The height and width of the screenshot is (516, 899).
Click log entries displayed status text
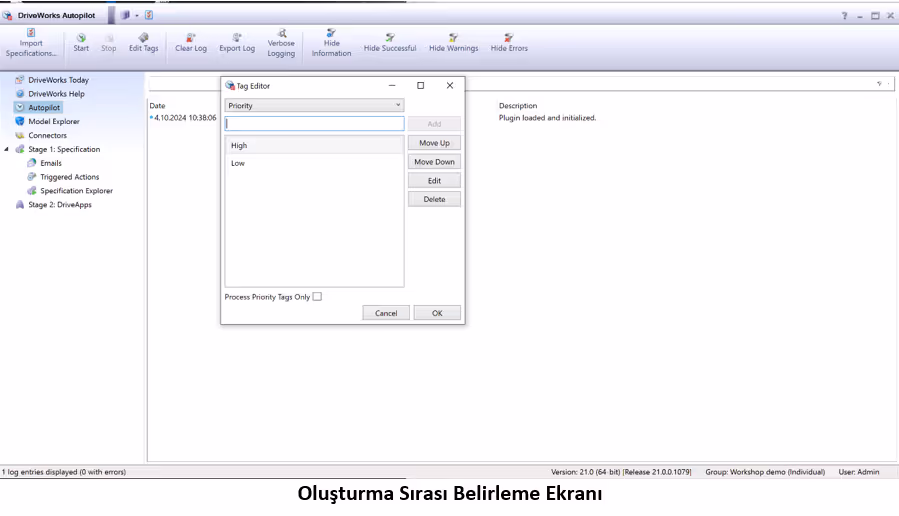coord(64,472)
